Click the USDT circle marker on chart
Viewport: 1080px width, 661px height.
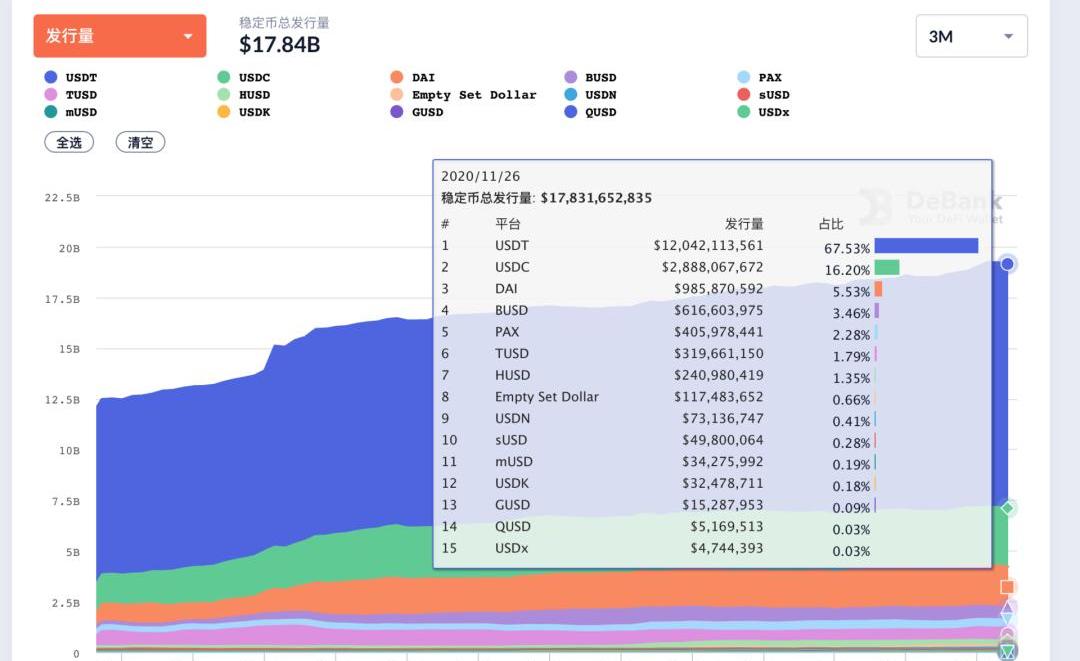coord(1008,264)
